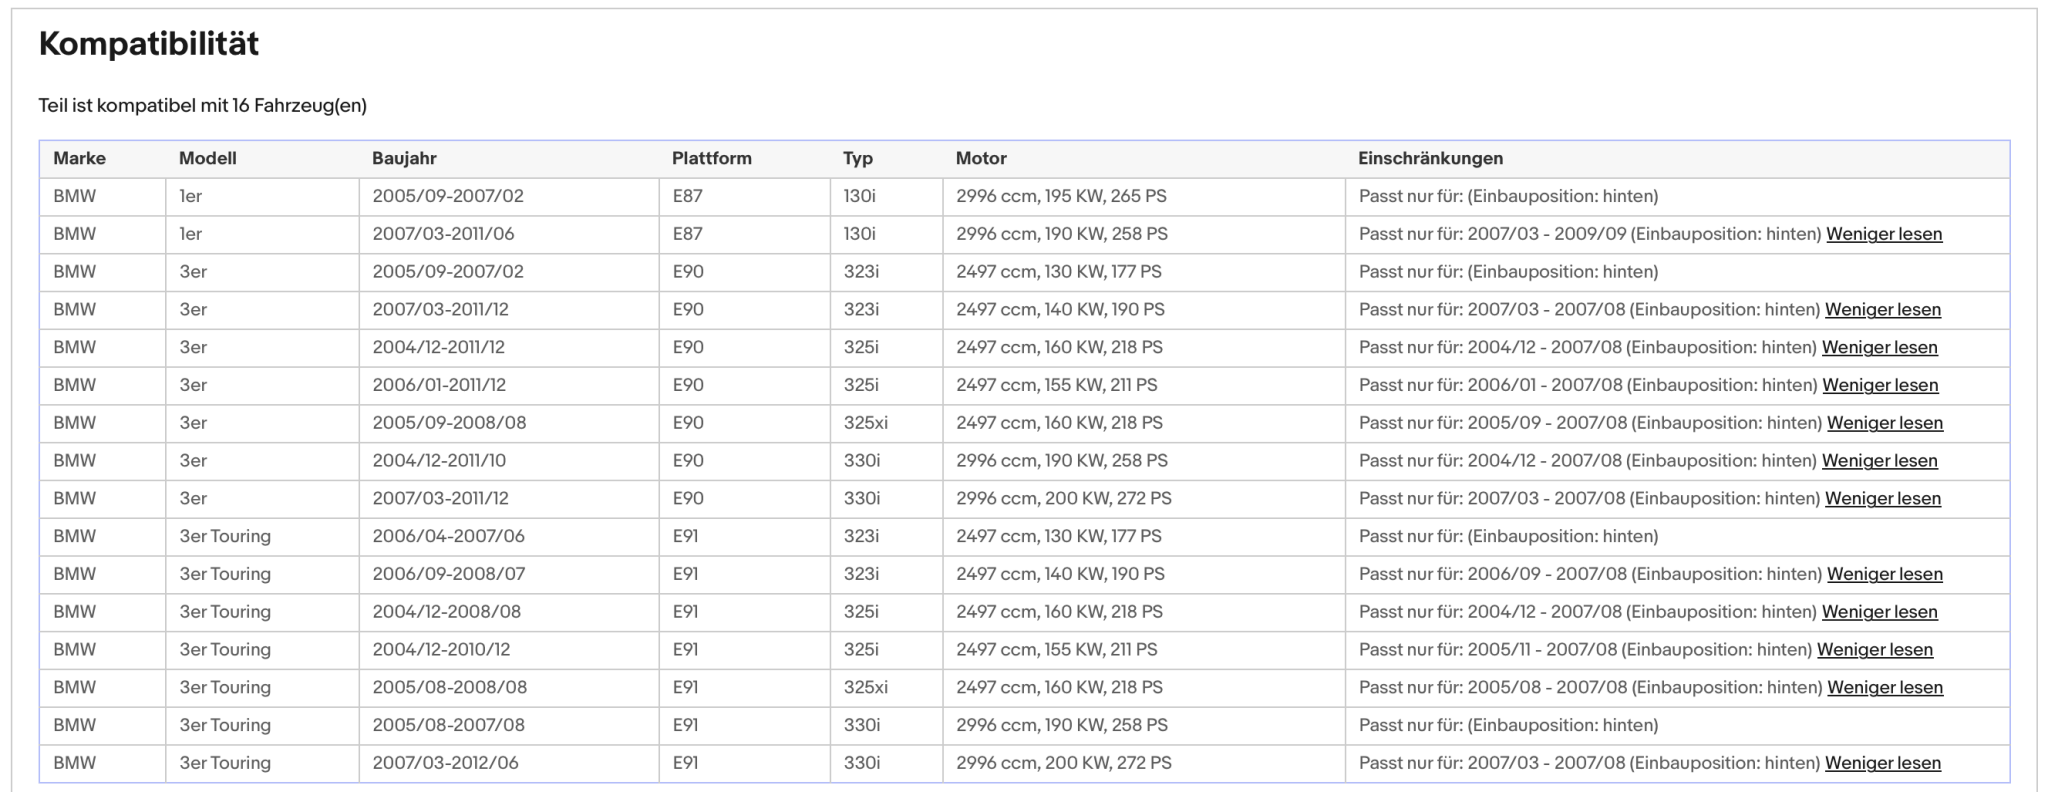Click 'Weniger lesen' for 3er 330i 2007/03-2011/12
Viewport: 2048px width, 792px height.
(1883, 499)
